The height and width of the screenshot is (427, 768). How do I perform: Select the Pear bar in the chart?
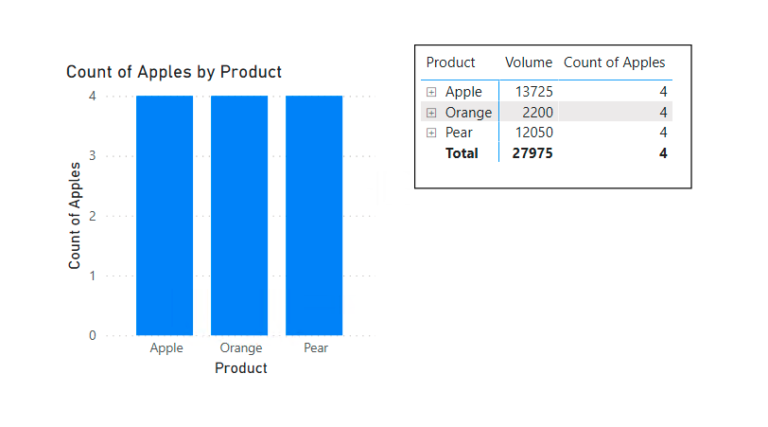coord(314,215)
